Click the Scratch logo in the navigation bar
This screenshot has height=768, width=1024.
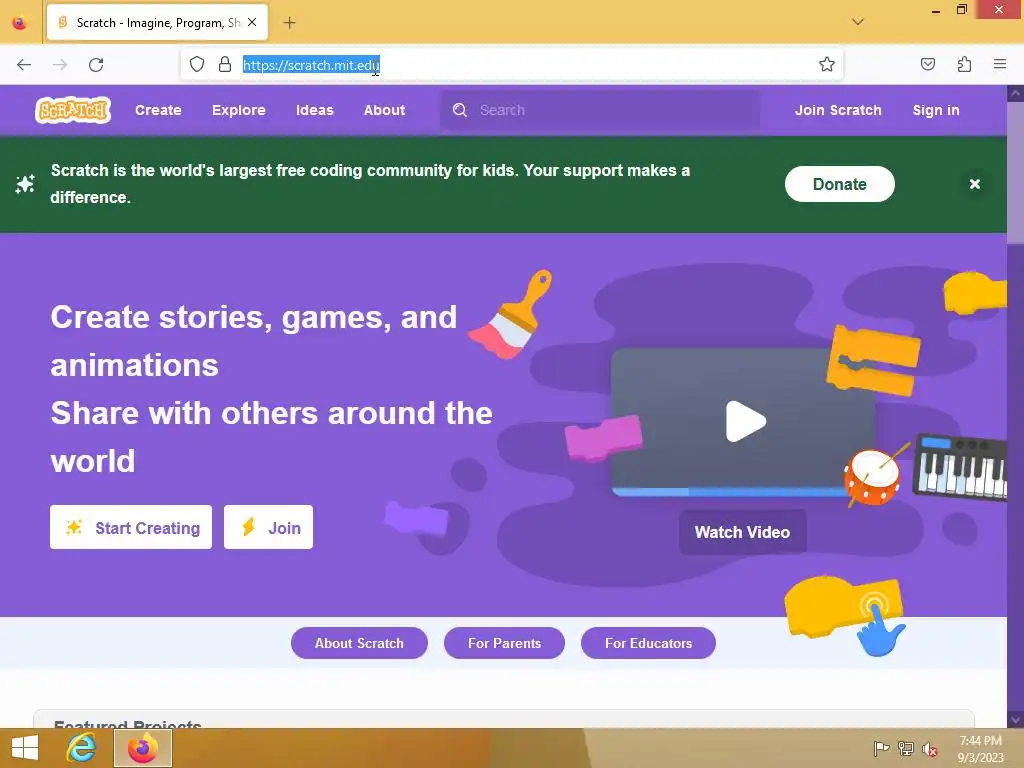click(x=73, y=110)
